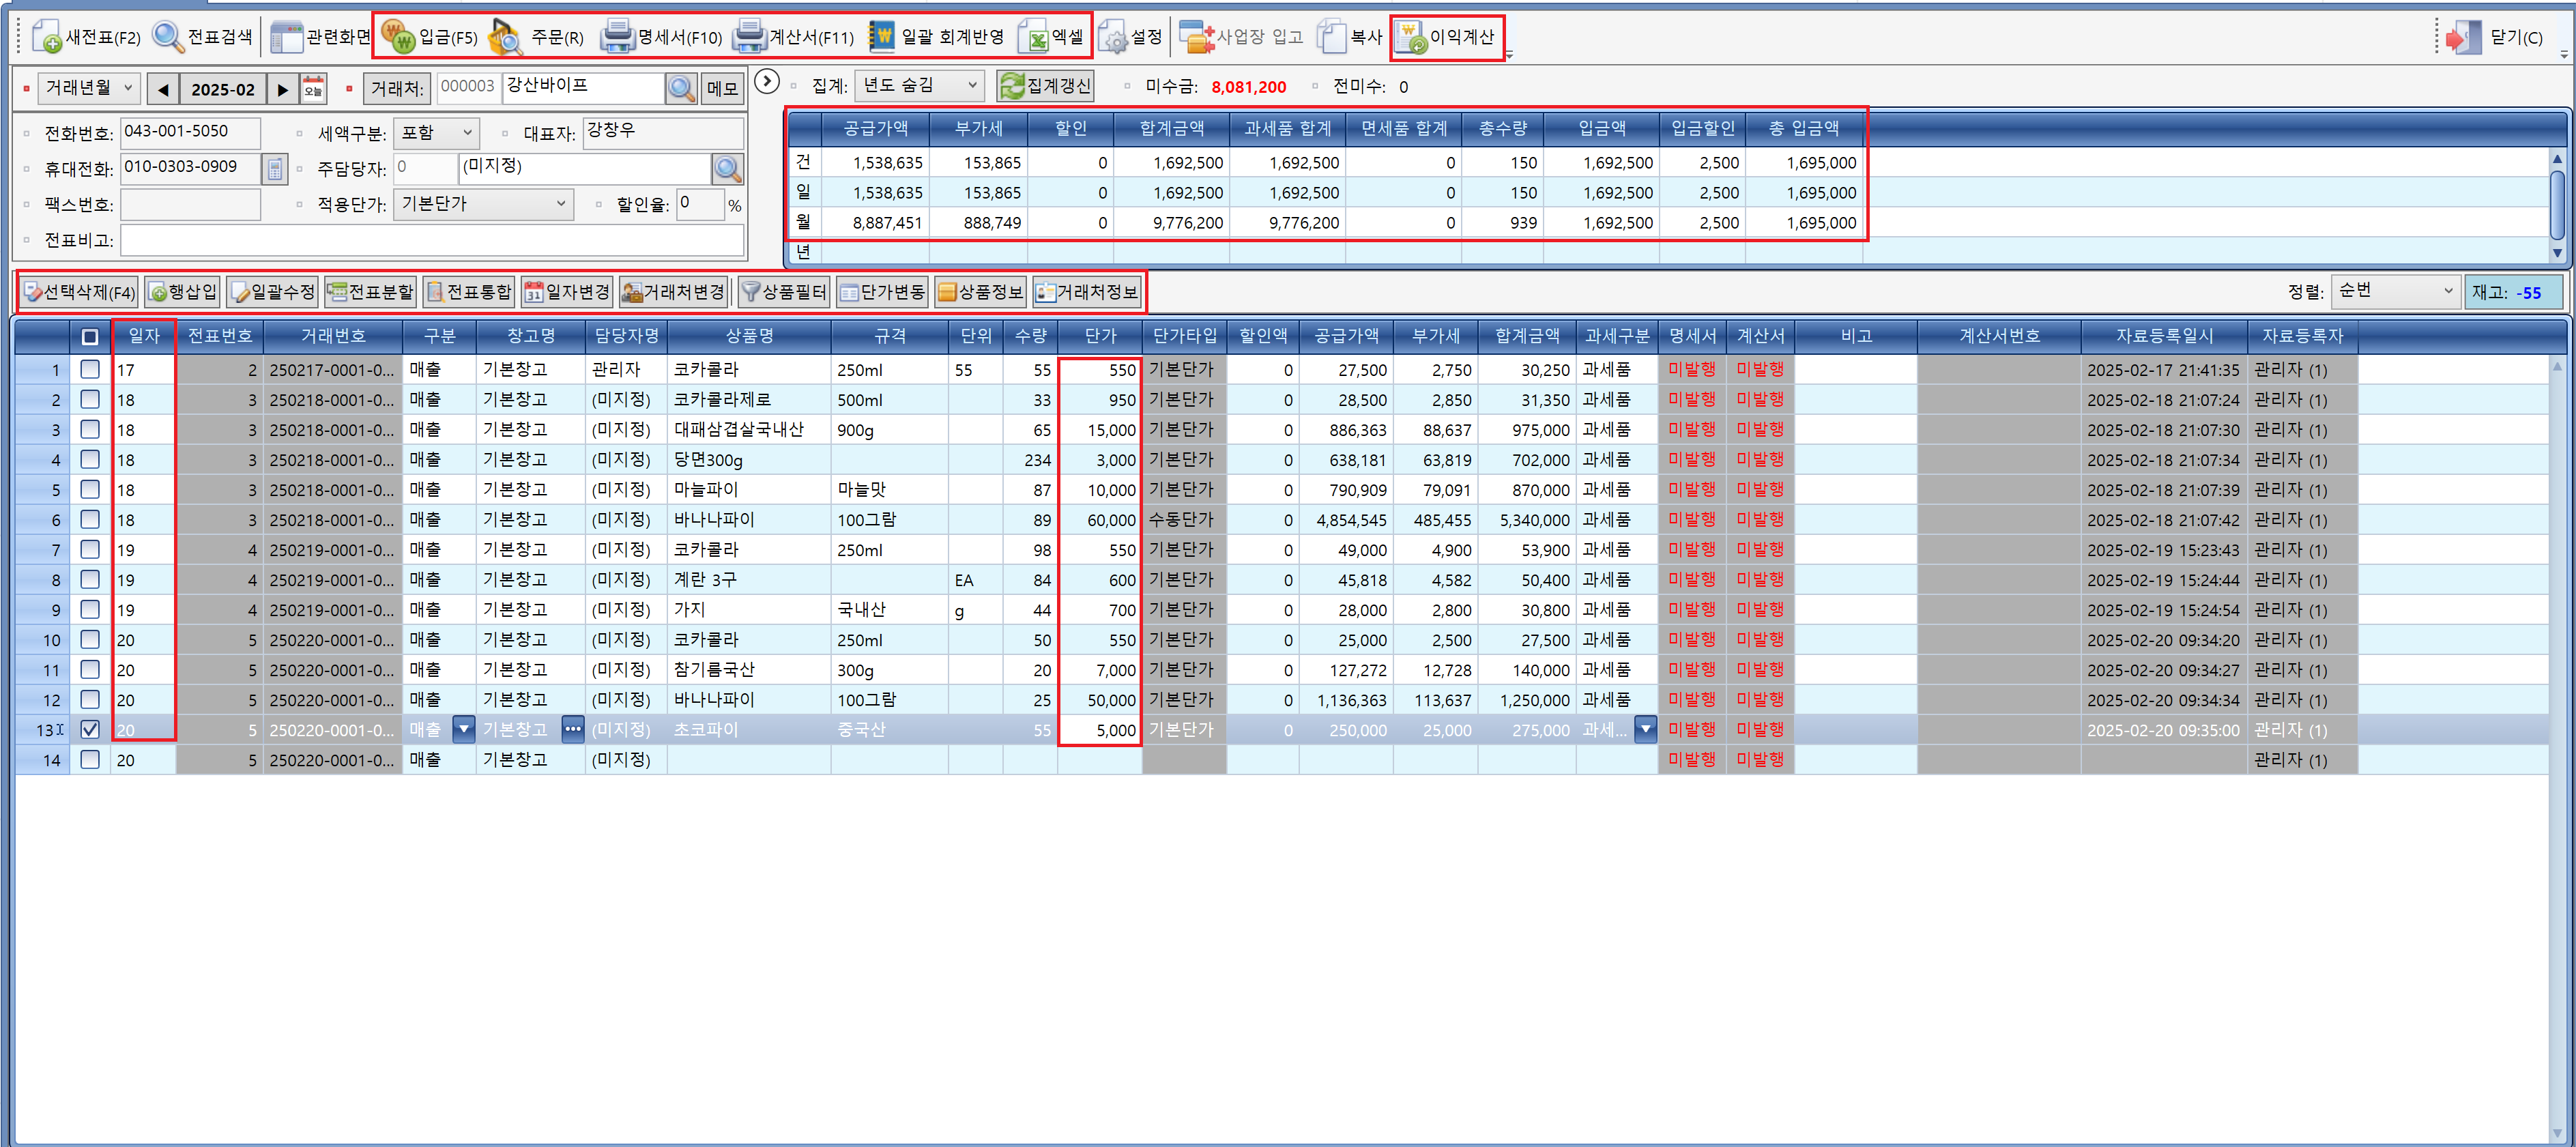Toggle the header select-all checkbox
The image size is (2576, 1147).
tap(90, 337)
